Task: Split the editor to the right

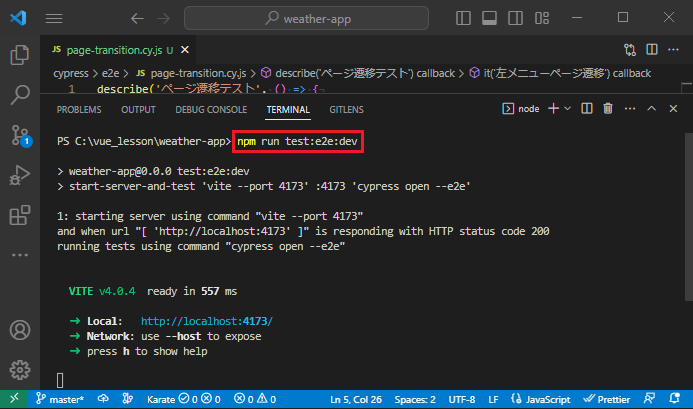Action: click(x=652, y=50)
